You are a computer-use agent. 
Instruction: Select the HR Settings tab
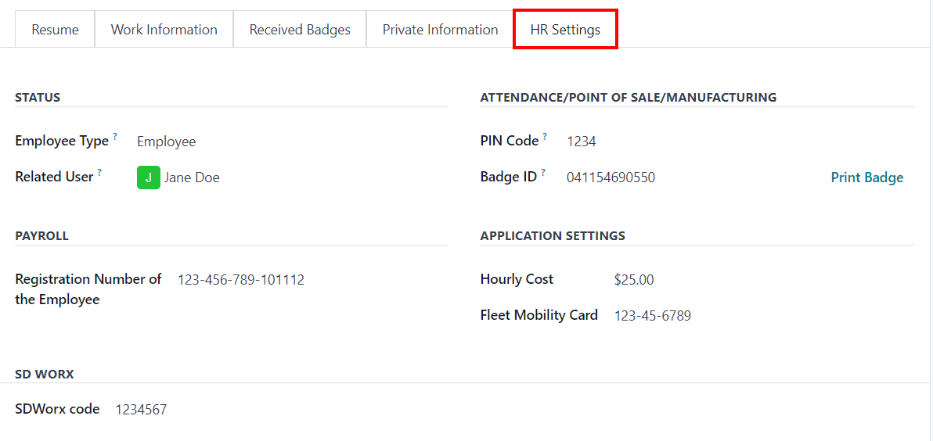pyautogui.click(x=565, y=30)
